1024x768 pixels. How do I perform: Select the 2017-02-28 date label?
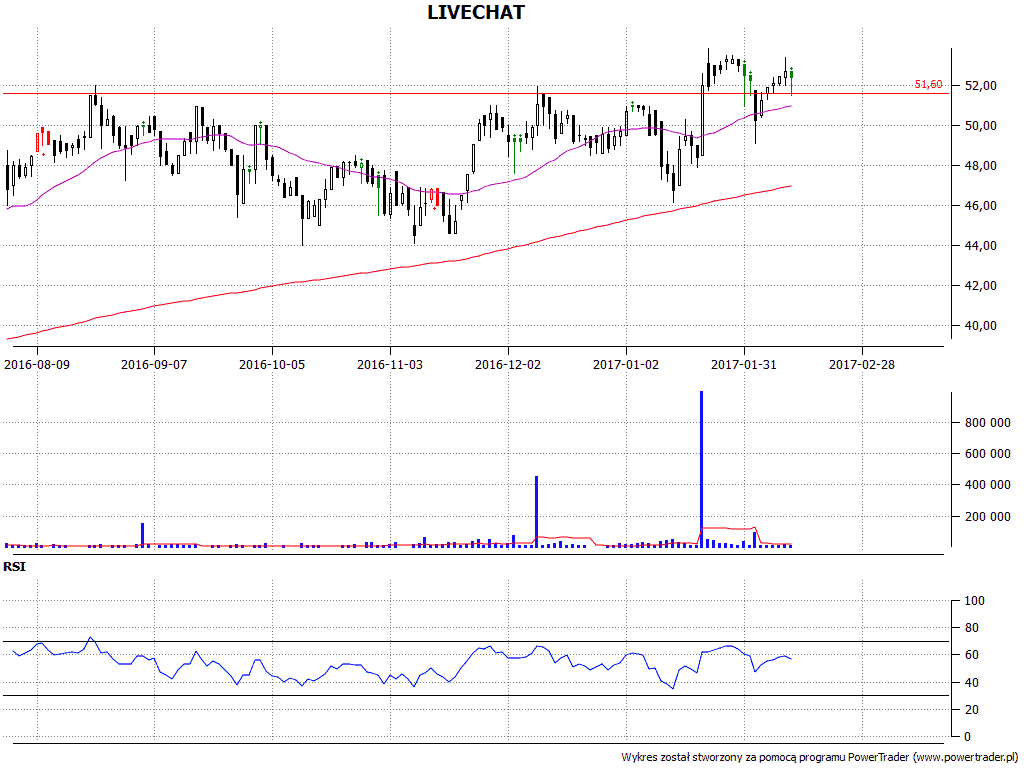[862, 365]
